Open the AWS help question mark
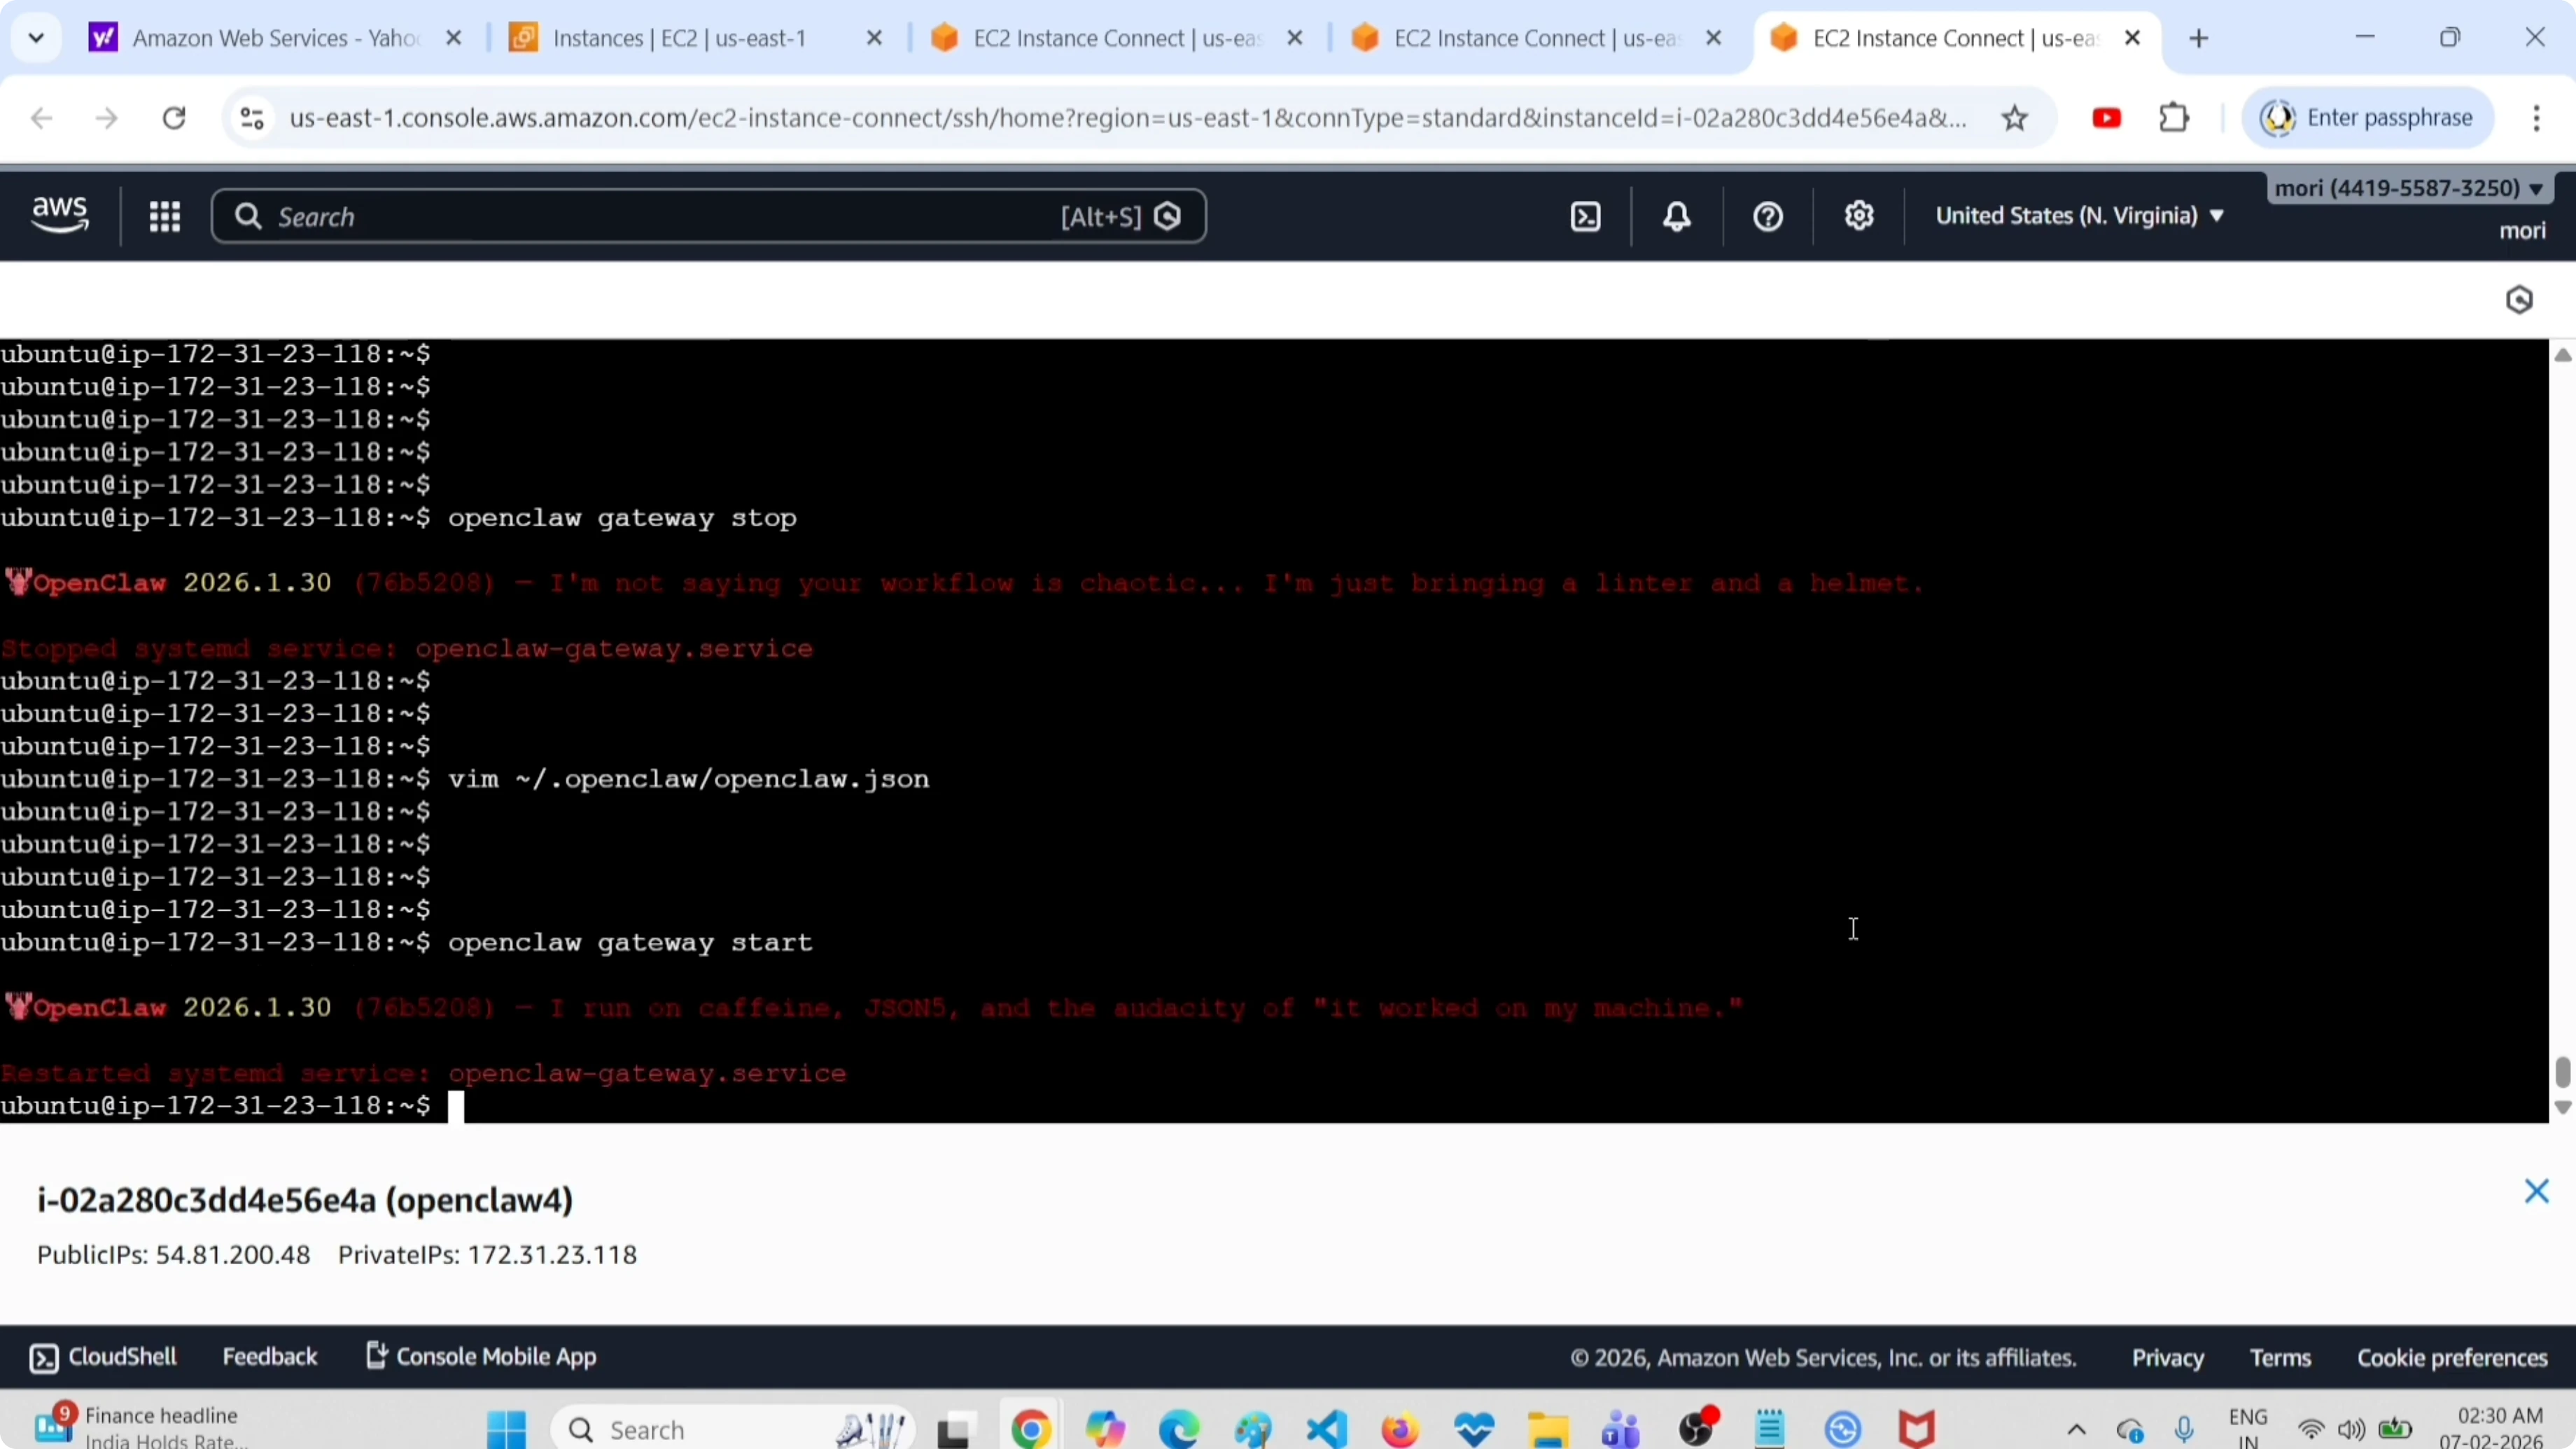Screen dimensions: 2576x1449 point(1768,216)
